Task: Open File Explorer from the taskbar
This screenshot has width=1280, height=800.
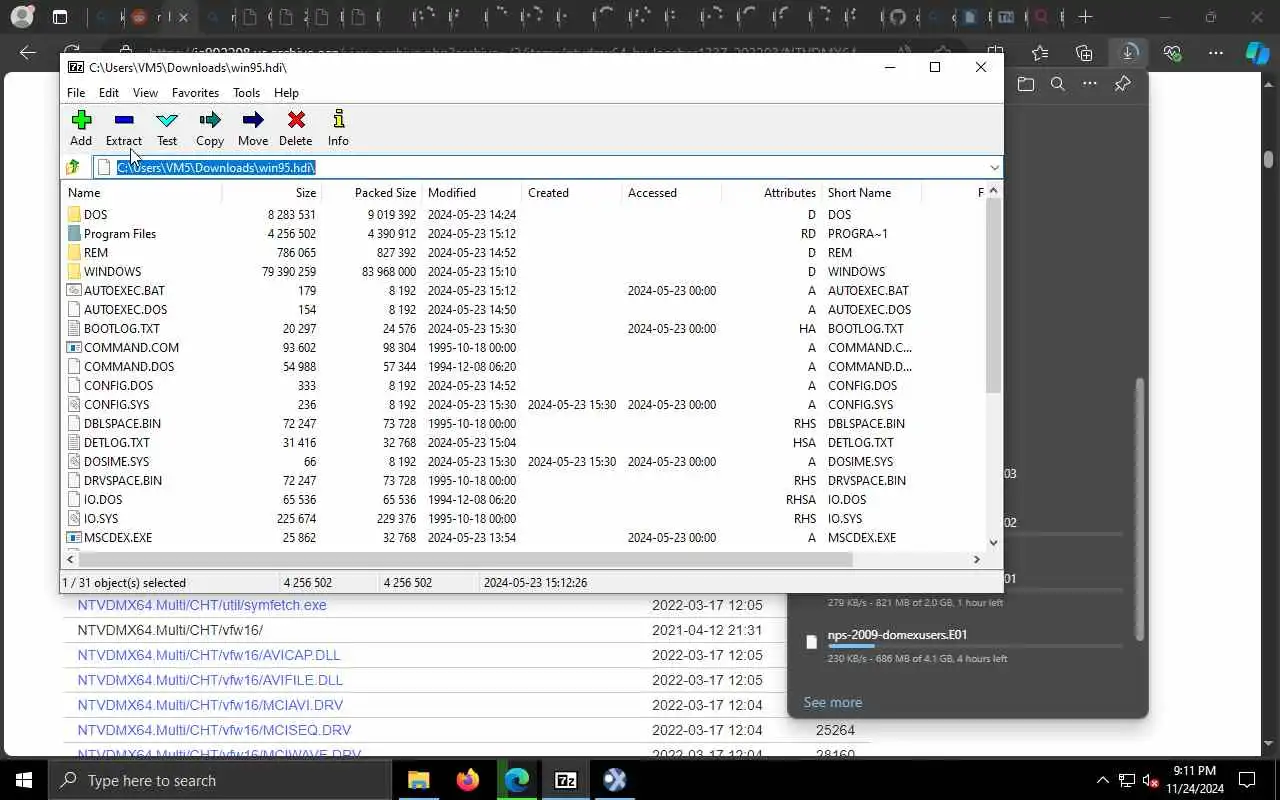Action: click(x=418, y=780)
